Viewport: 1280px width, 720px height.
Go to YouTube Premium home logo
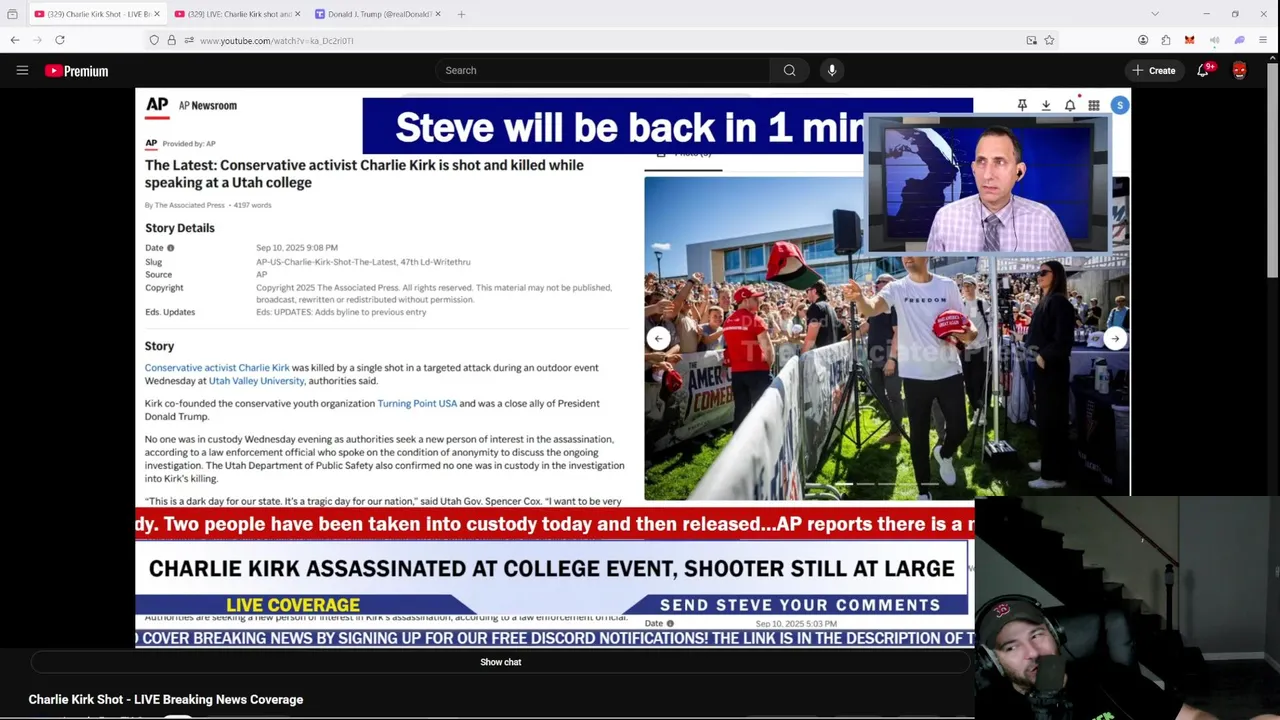76,71
